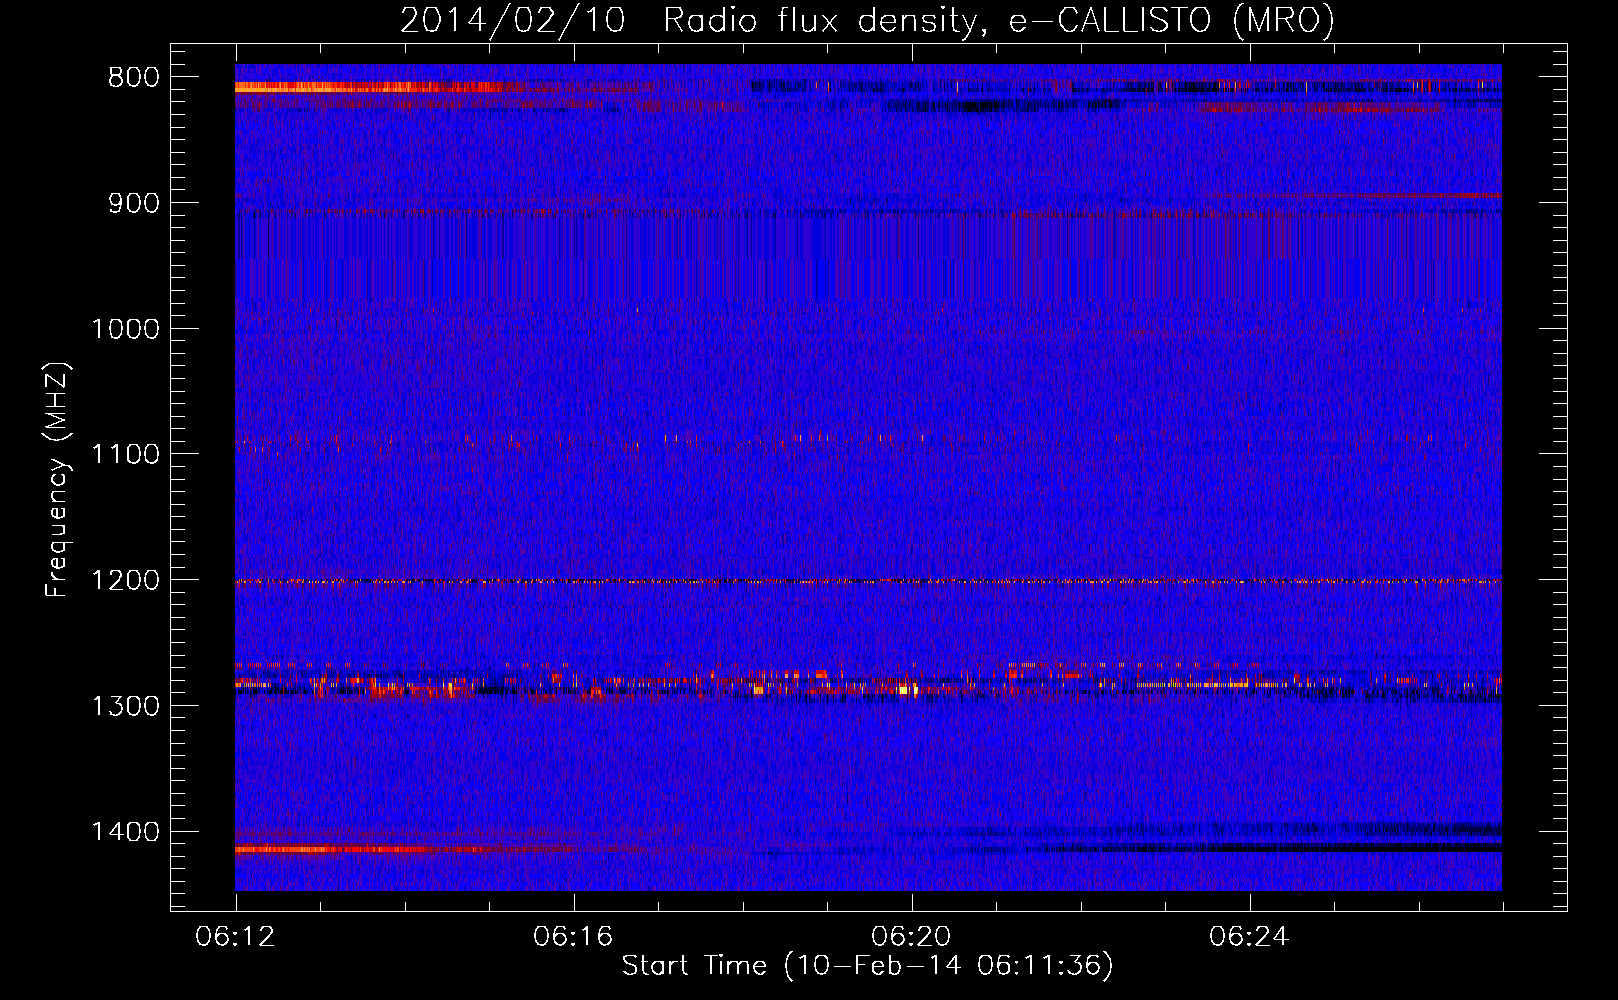Screen dimensions: 1618x1000
Task: Click the 1400 frequency tick label
Action: (x=125, y=831)
